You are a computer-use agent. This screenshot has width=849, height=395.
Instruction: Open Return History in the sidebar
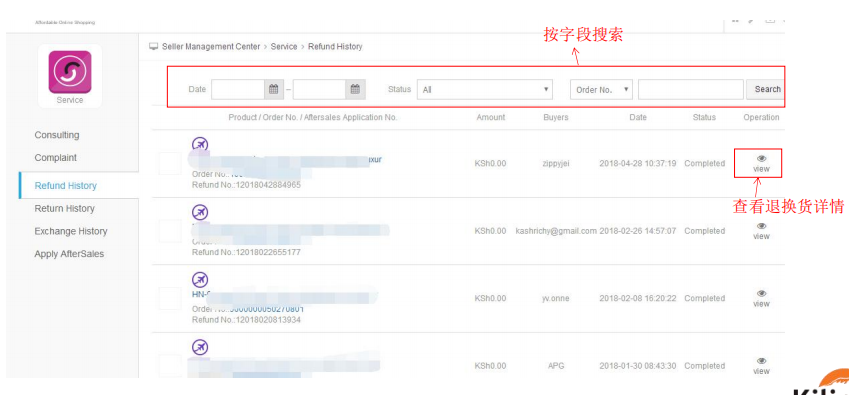[x=64, y=208]
